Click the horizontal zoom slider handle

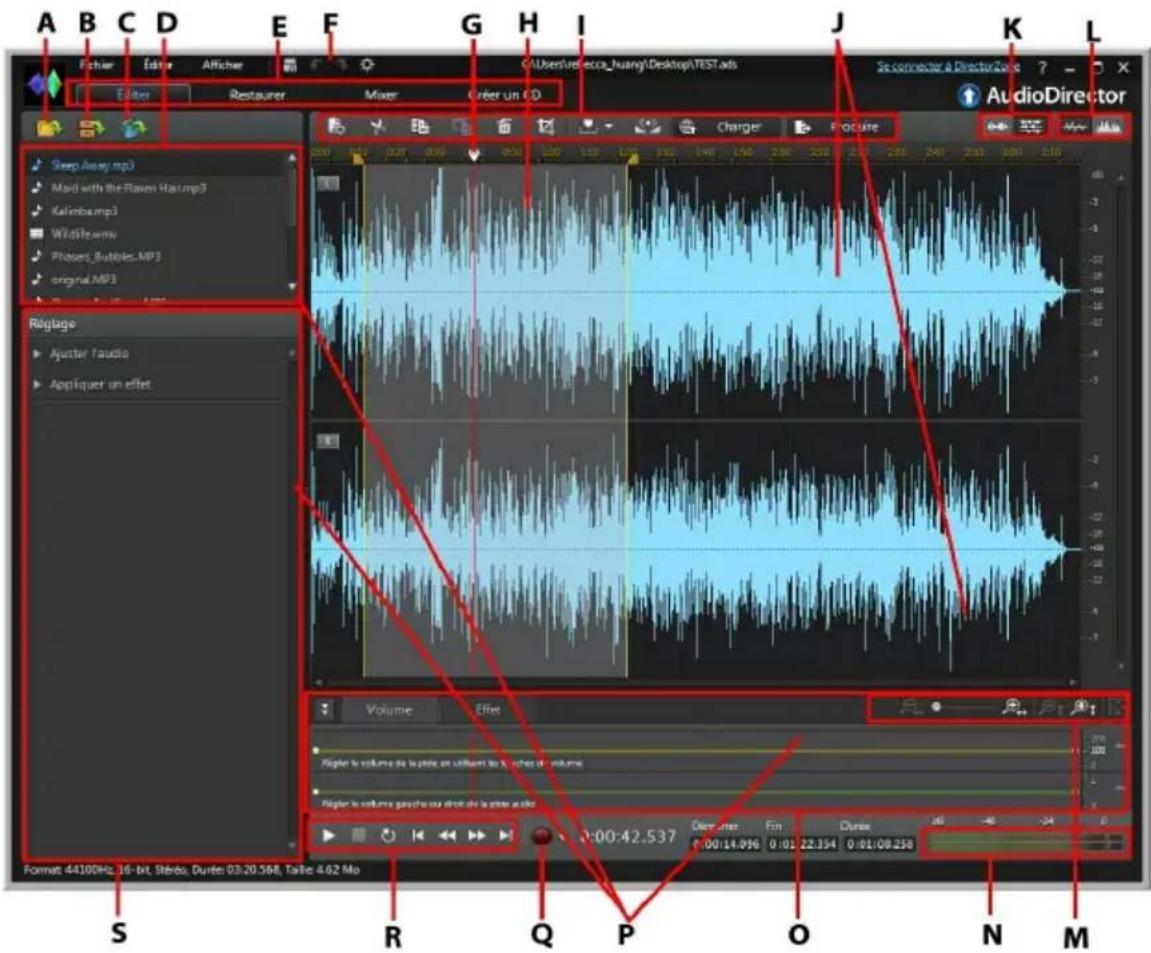[x=936, y=707]
